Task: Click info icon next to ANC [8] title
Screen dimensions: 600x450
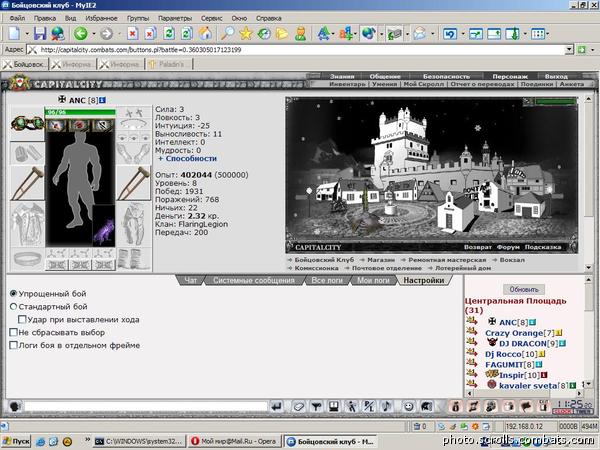Action: 102,100
